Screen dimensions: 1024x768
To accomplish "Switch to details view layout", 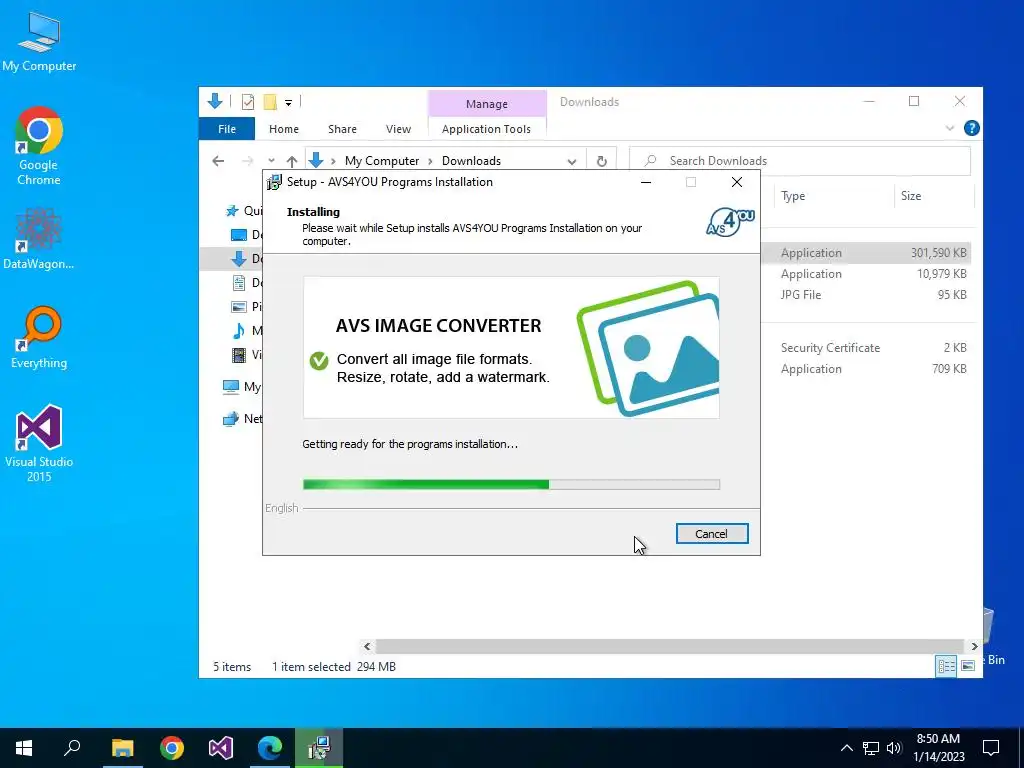I will (x=946, y=666).
